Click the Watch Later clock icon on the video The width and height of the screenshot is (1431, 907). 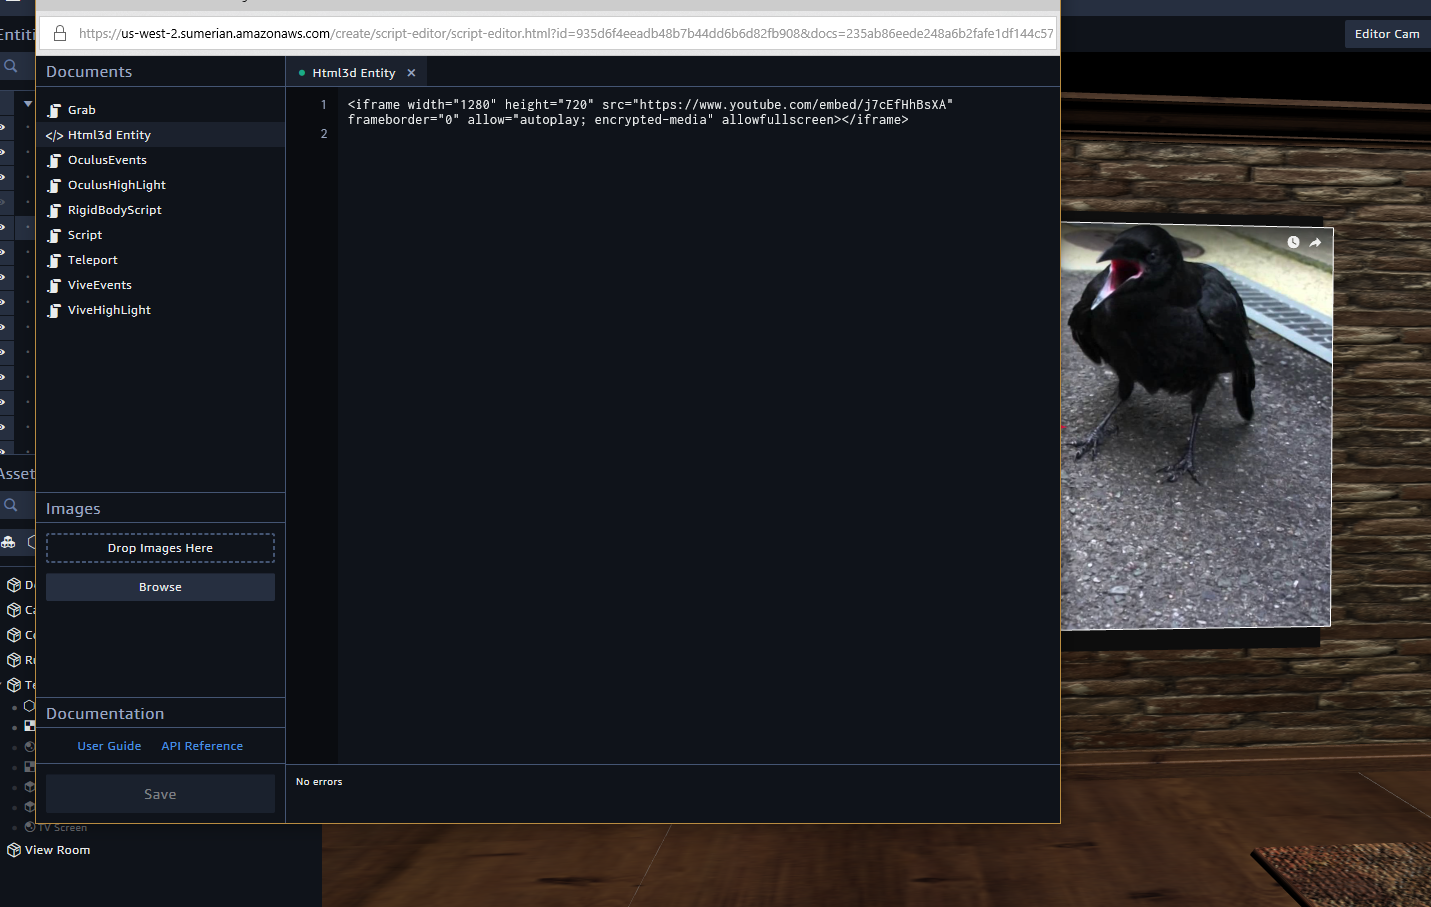click(1293, 242)
